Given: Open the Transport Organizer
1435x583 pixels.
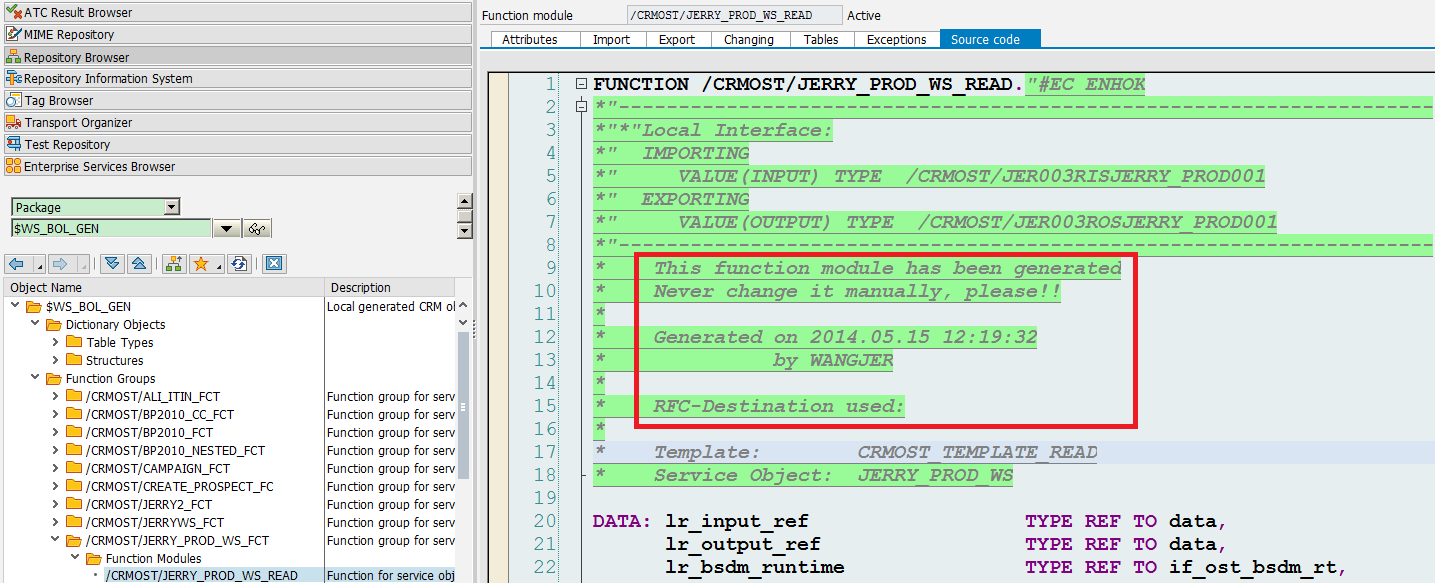Looking at the screenshot, I should [236, 122].
